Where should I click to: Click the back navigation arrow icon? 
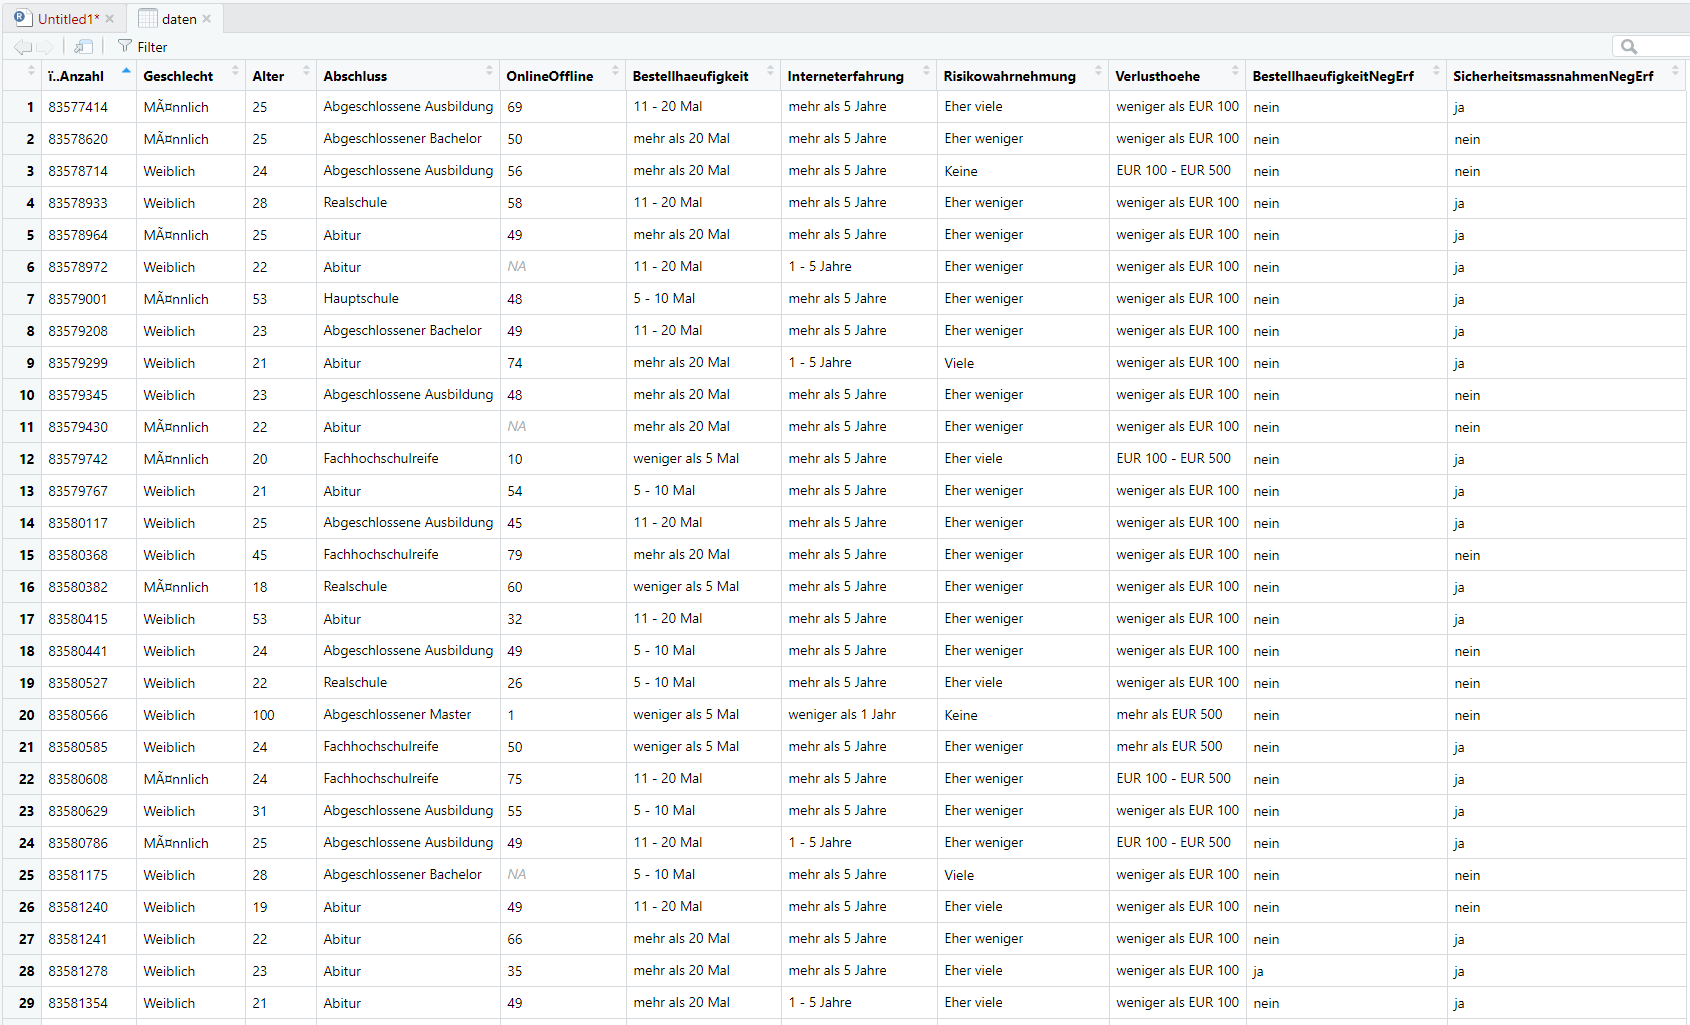[22, 47]
